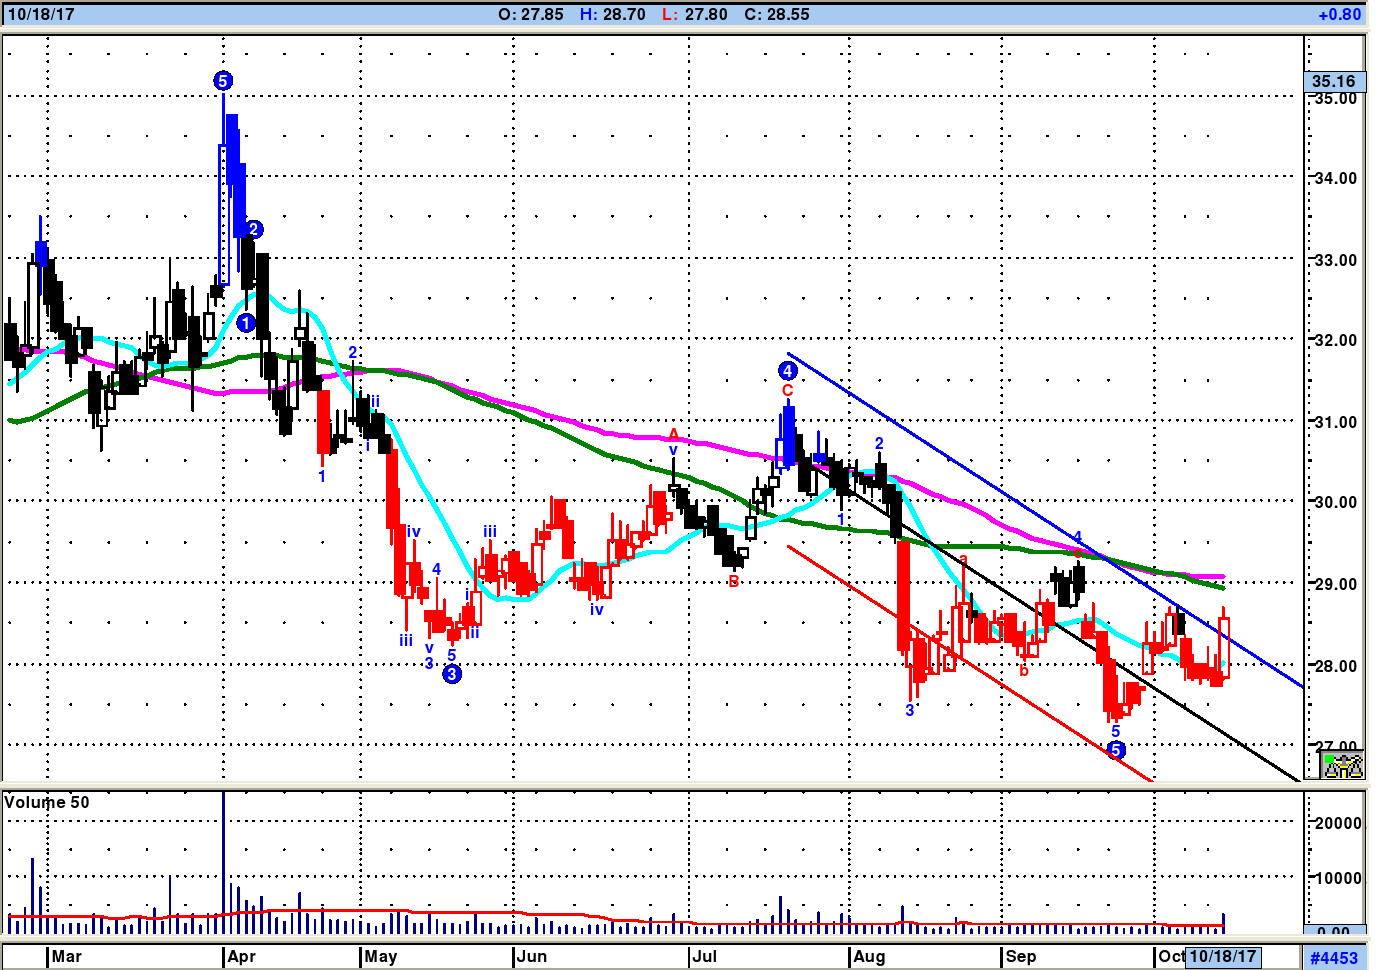Click the circled 2 marker beside the April candles
The height and width of the screenshot is (970, 1400).
[254, 230]
